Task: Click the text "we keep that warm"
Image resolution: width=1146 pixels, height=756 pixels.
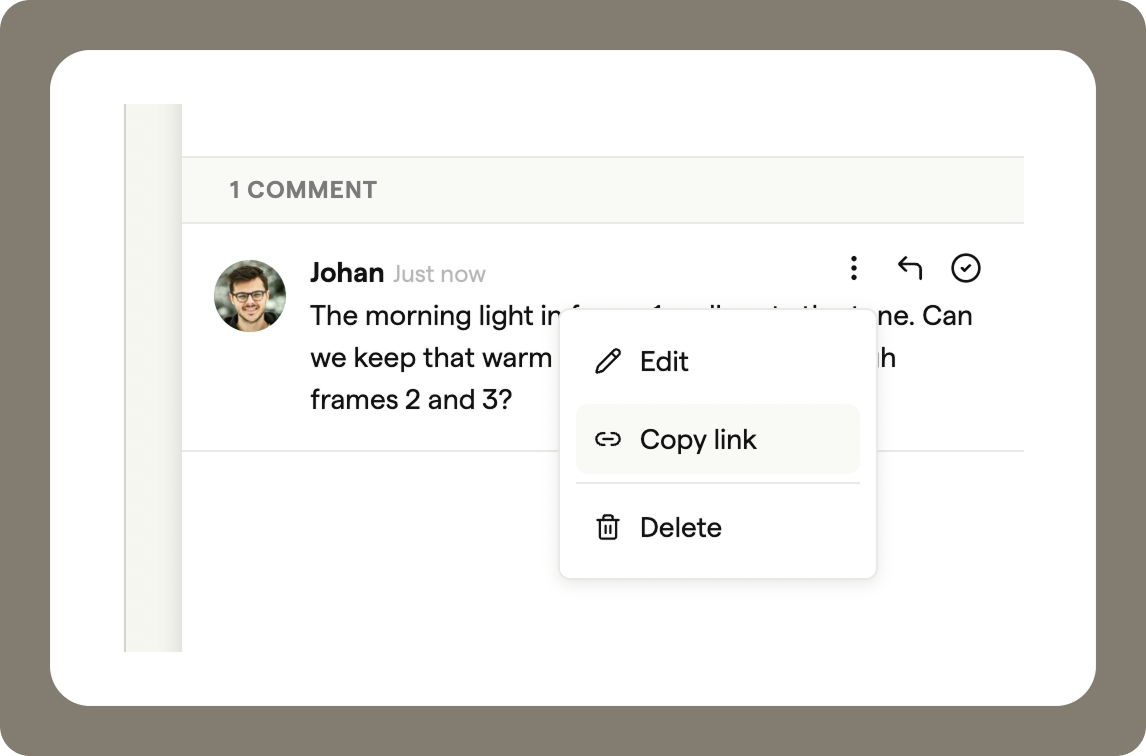Action: coord(431,358)
